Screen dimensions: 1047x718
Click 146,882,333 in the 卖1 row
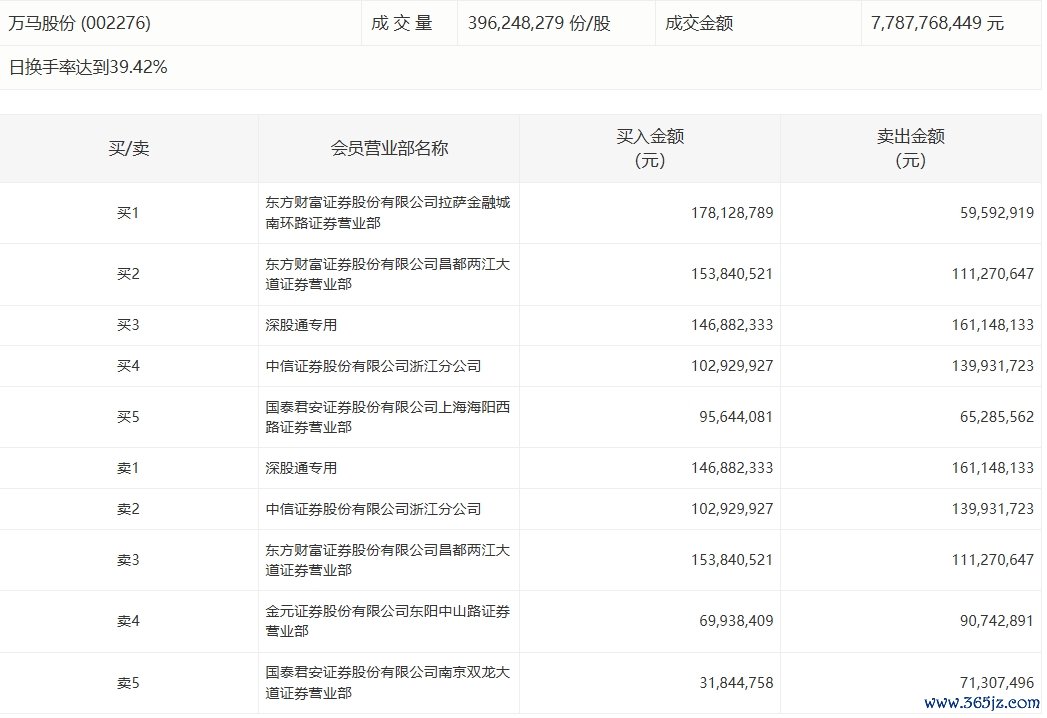point(732,468)
